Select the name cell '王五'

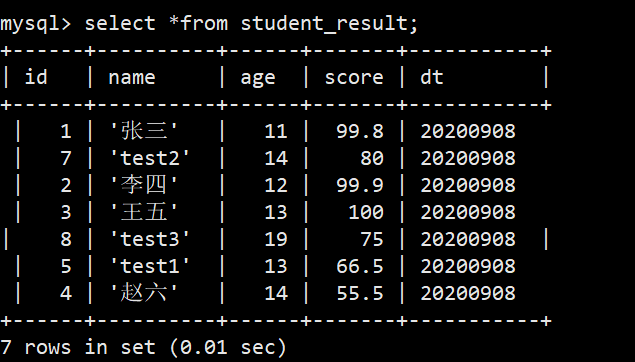[144, 212]
